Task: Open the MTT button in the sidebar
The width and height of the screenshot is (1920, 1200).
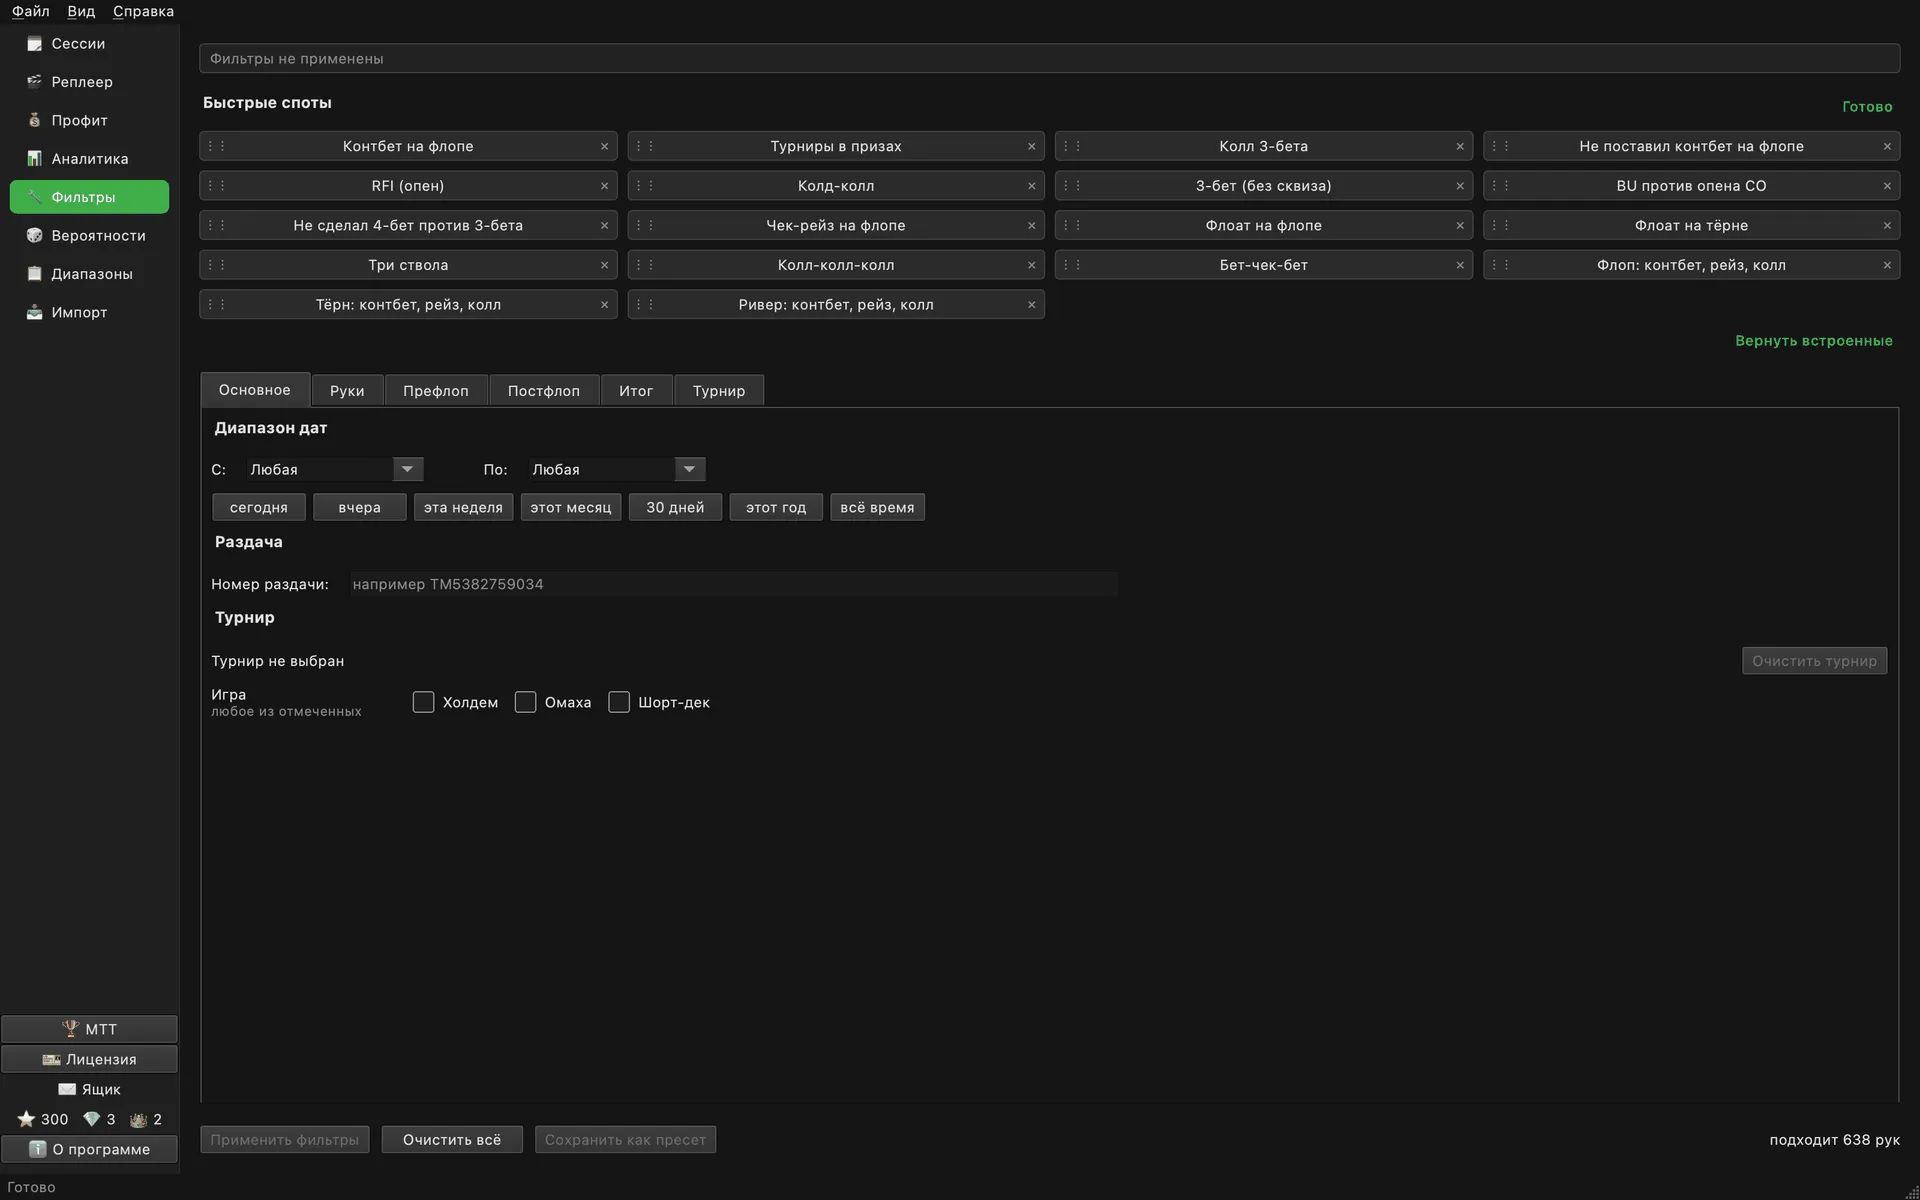Action: point(89,1029)
